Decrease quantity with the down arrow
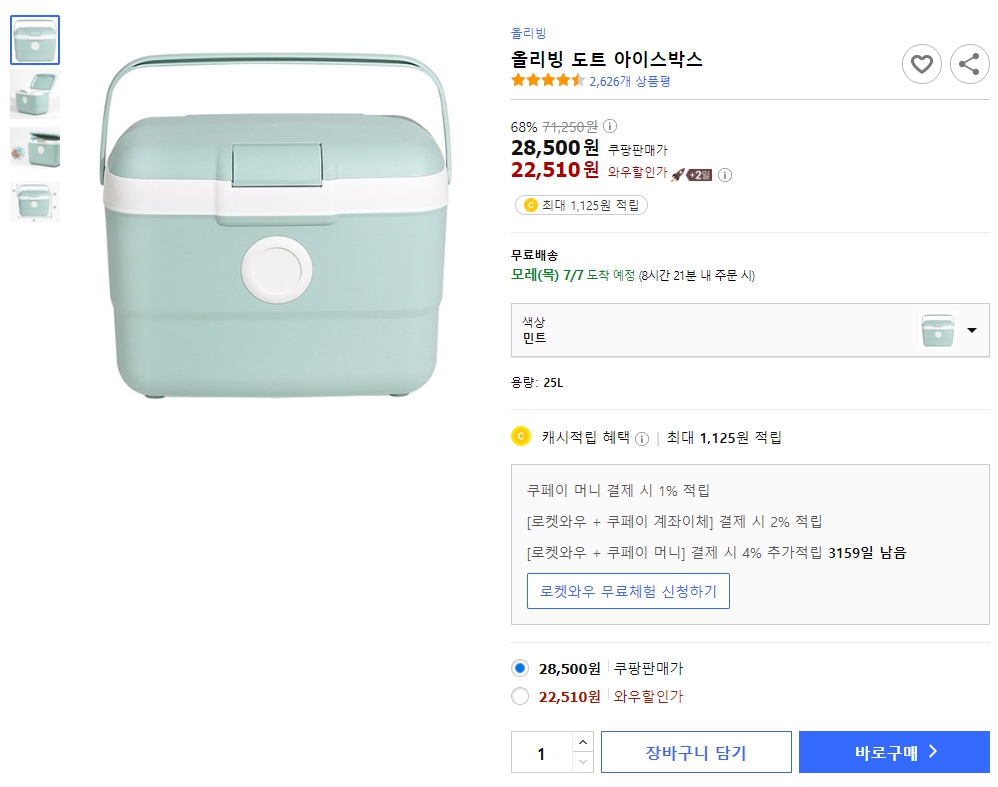998x787 pixels. click(582, 762)
